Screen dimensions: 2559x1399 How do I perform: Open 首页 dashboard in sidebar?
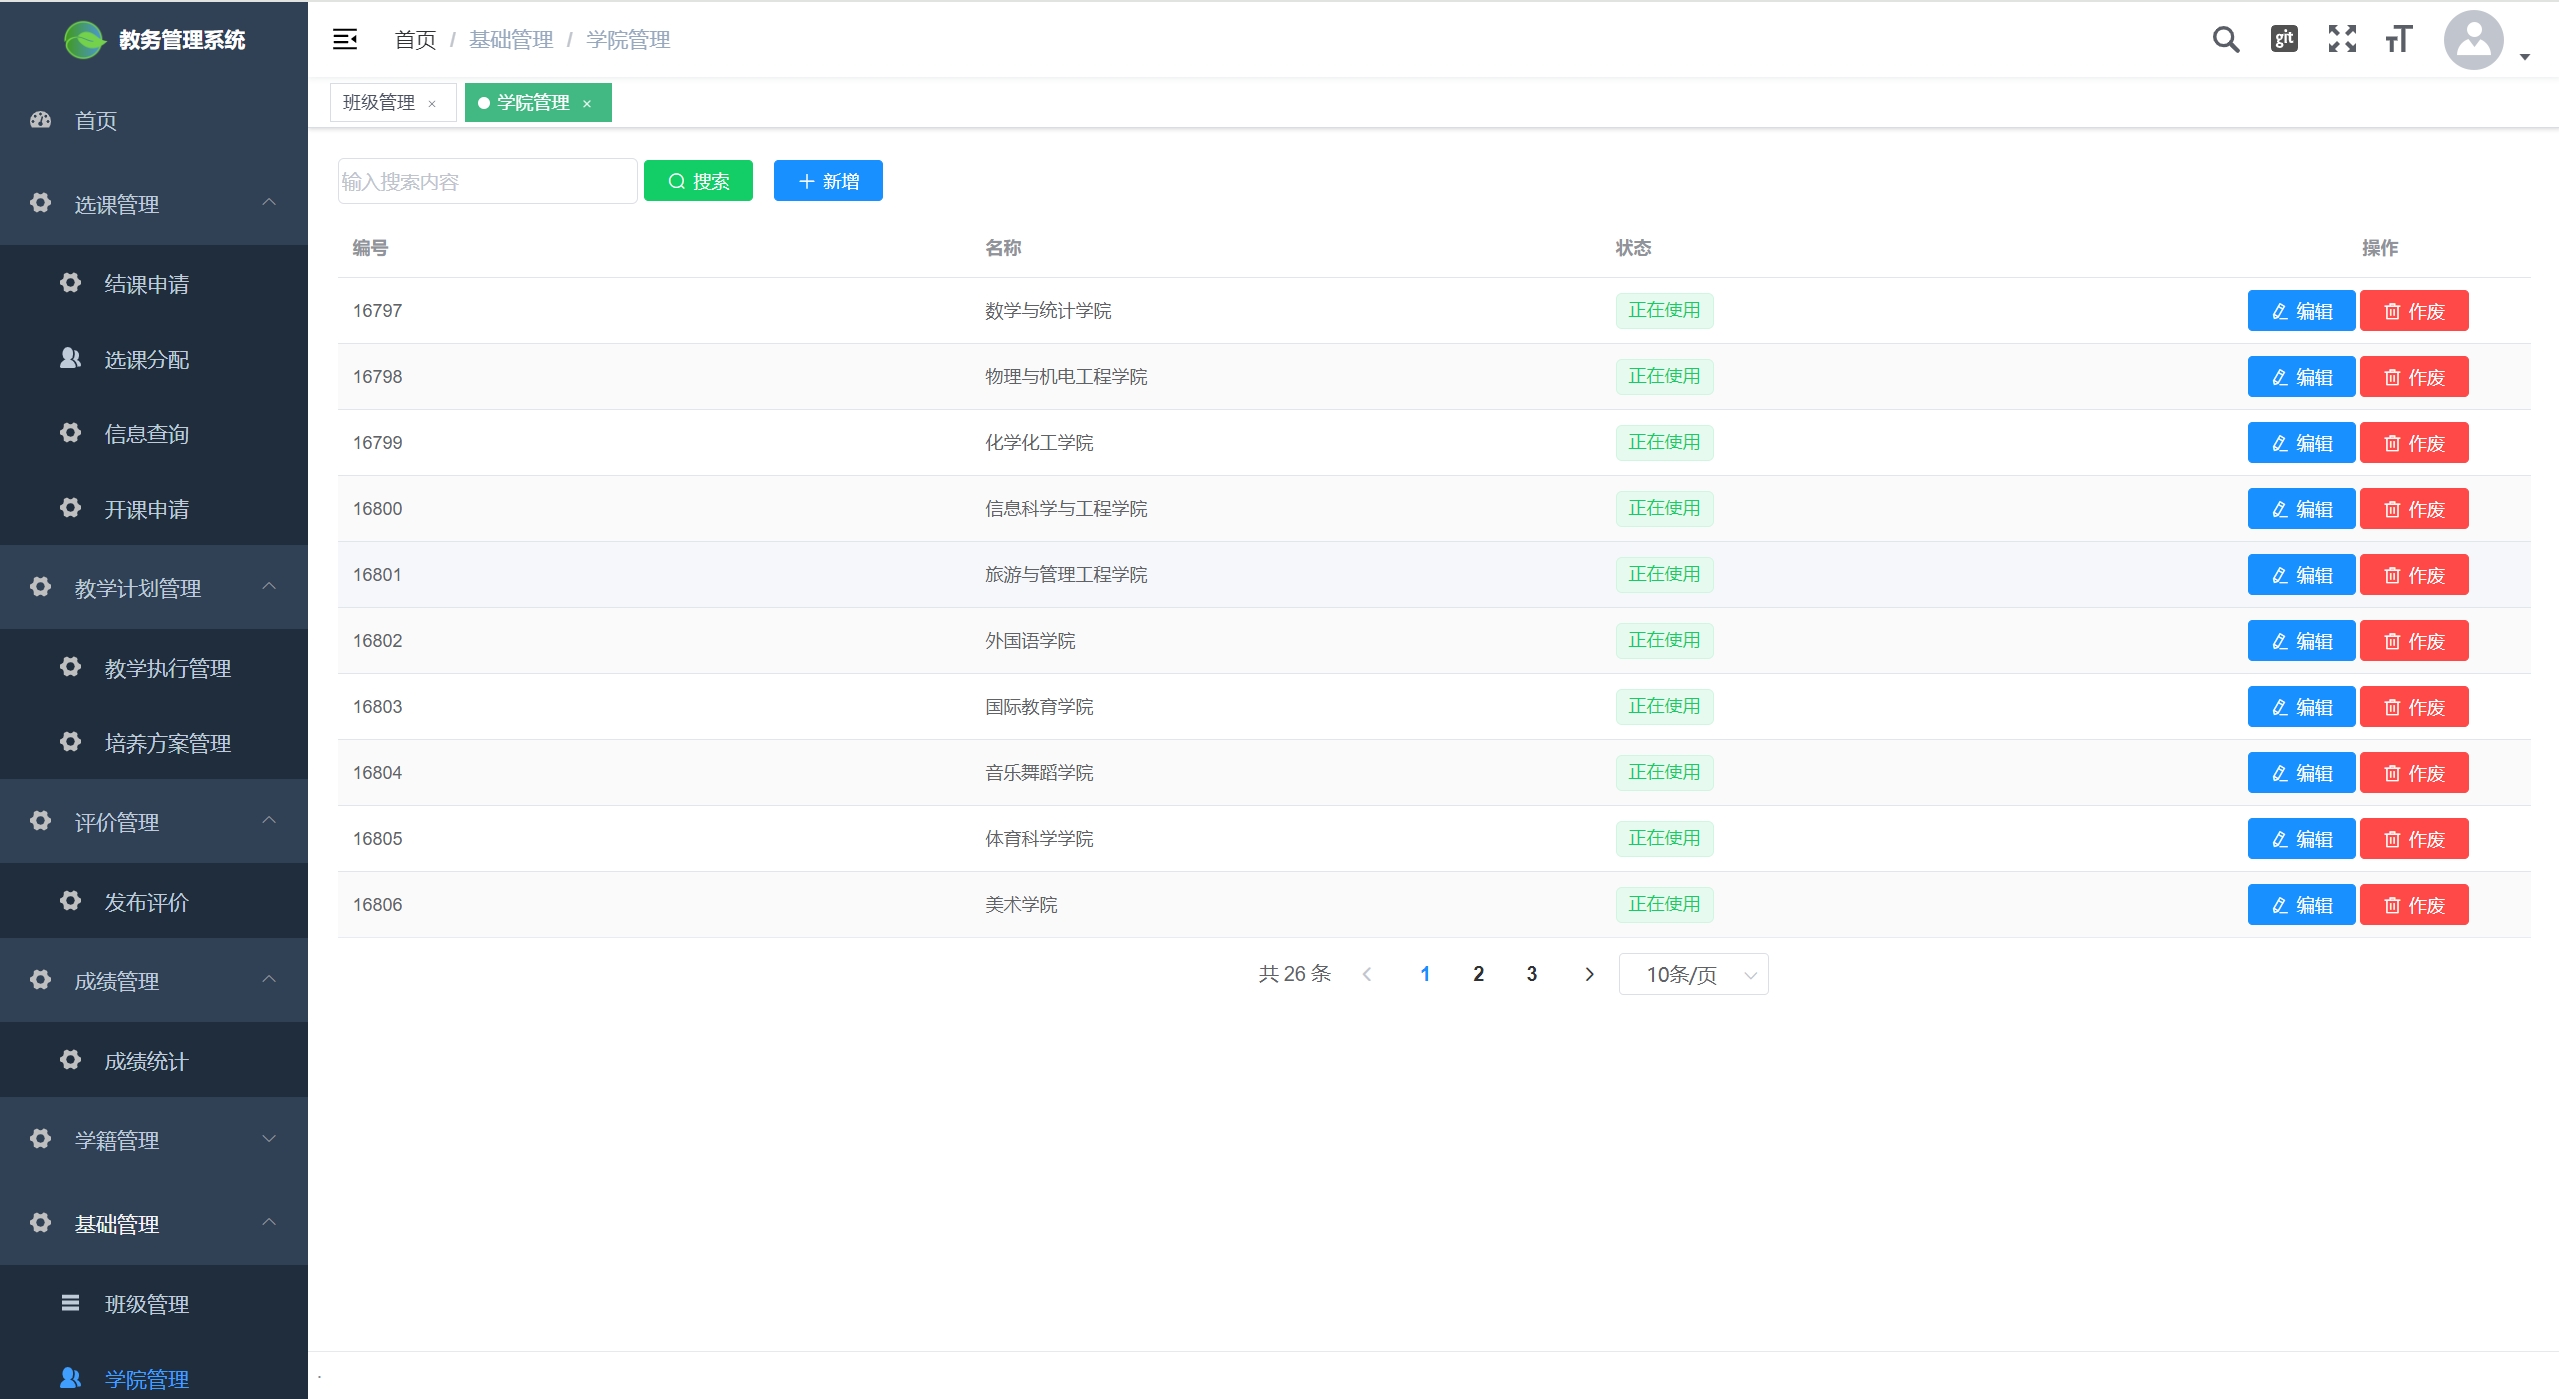(96, 121)
